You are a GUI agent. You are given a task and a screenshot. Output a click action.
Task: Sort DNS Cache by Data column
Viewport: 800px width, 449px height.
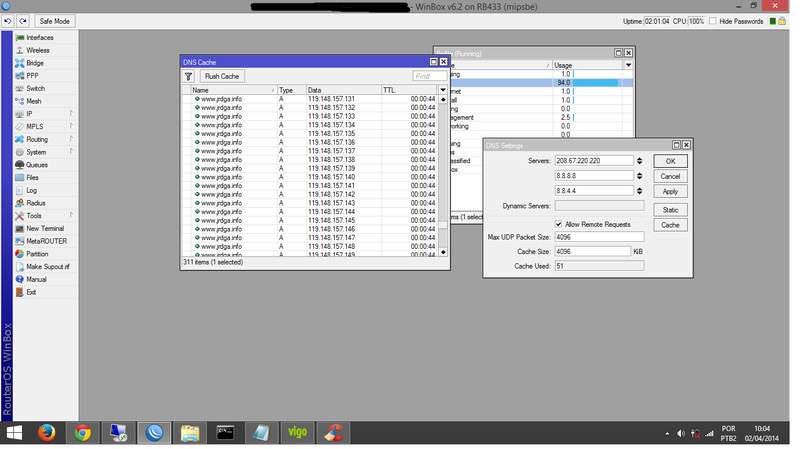[343, 90]
